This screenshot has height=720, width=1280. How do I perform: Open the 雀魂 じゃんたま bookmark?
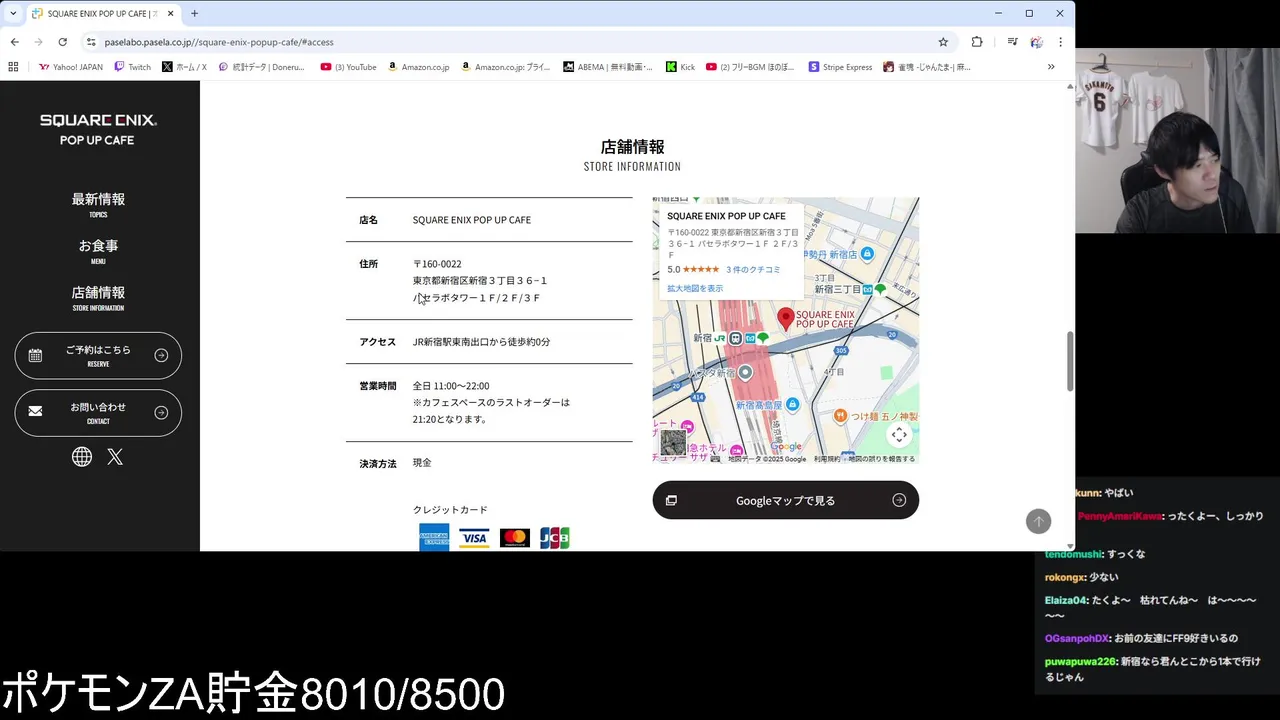point(927,67)
